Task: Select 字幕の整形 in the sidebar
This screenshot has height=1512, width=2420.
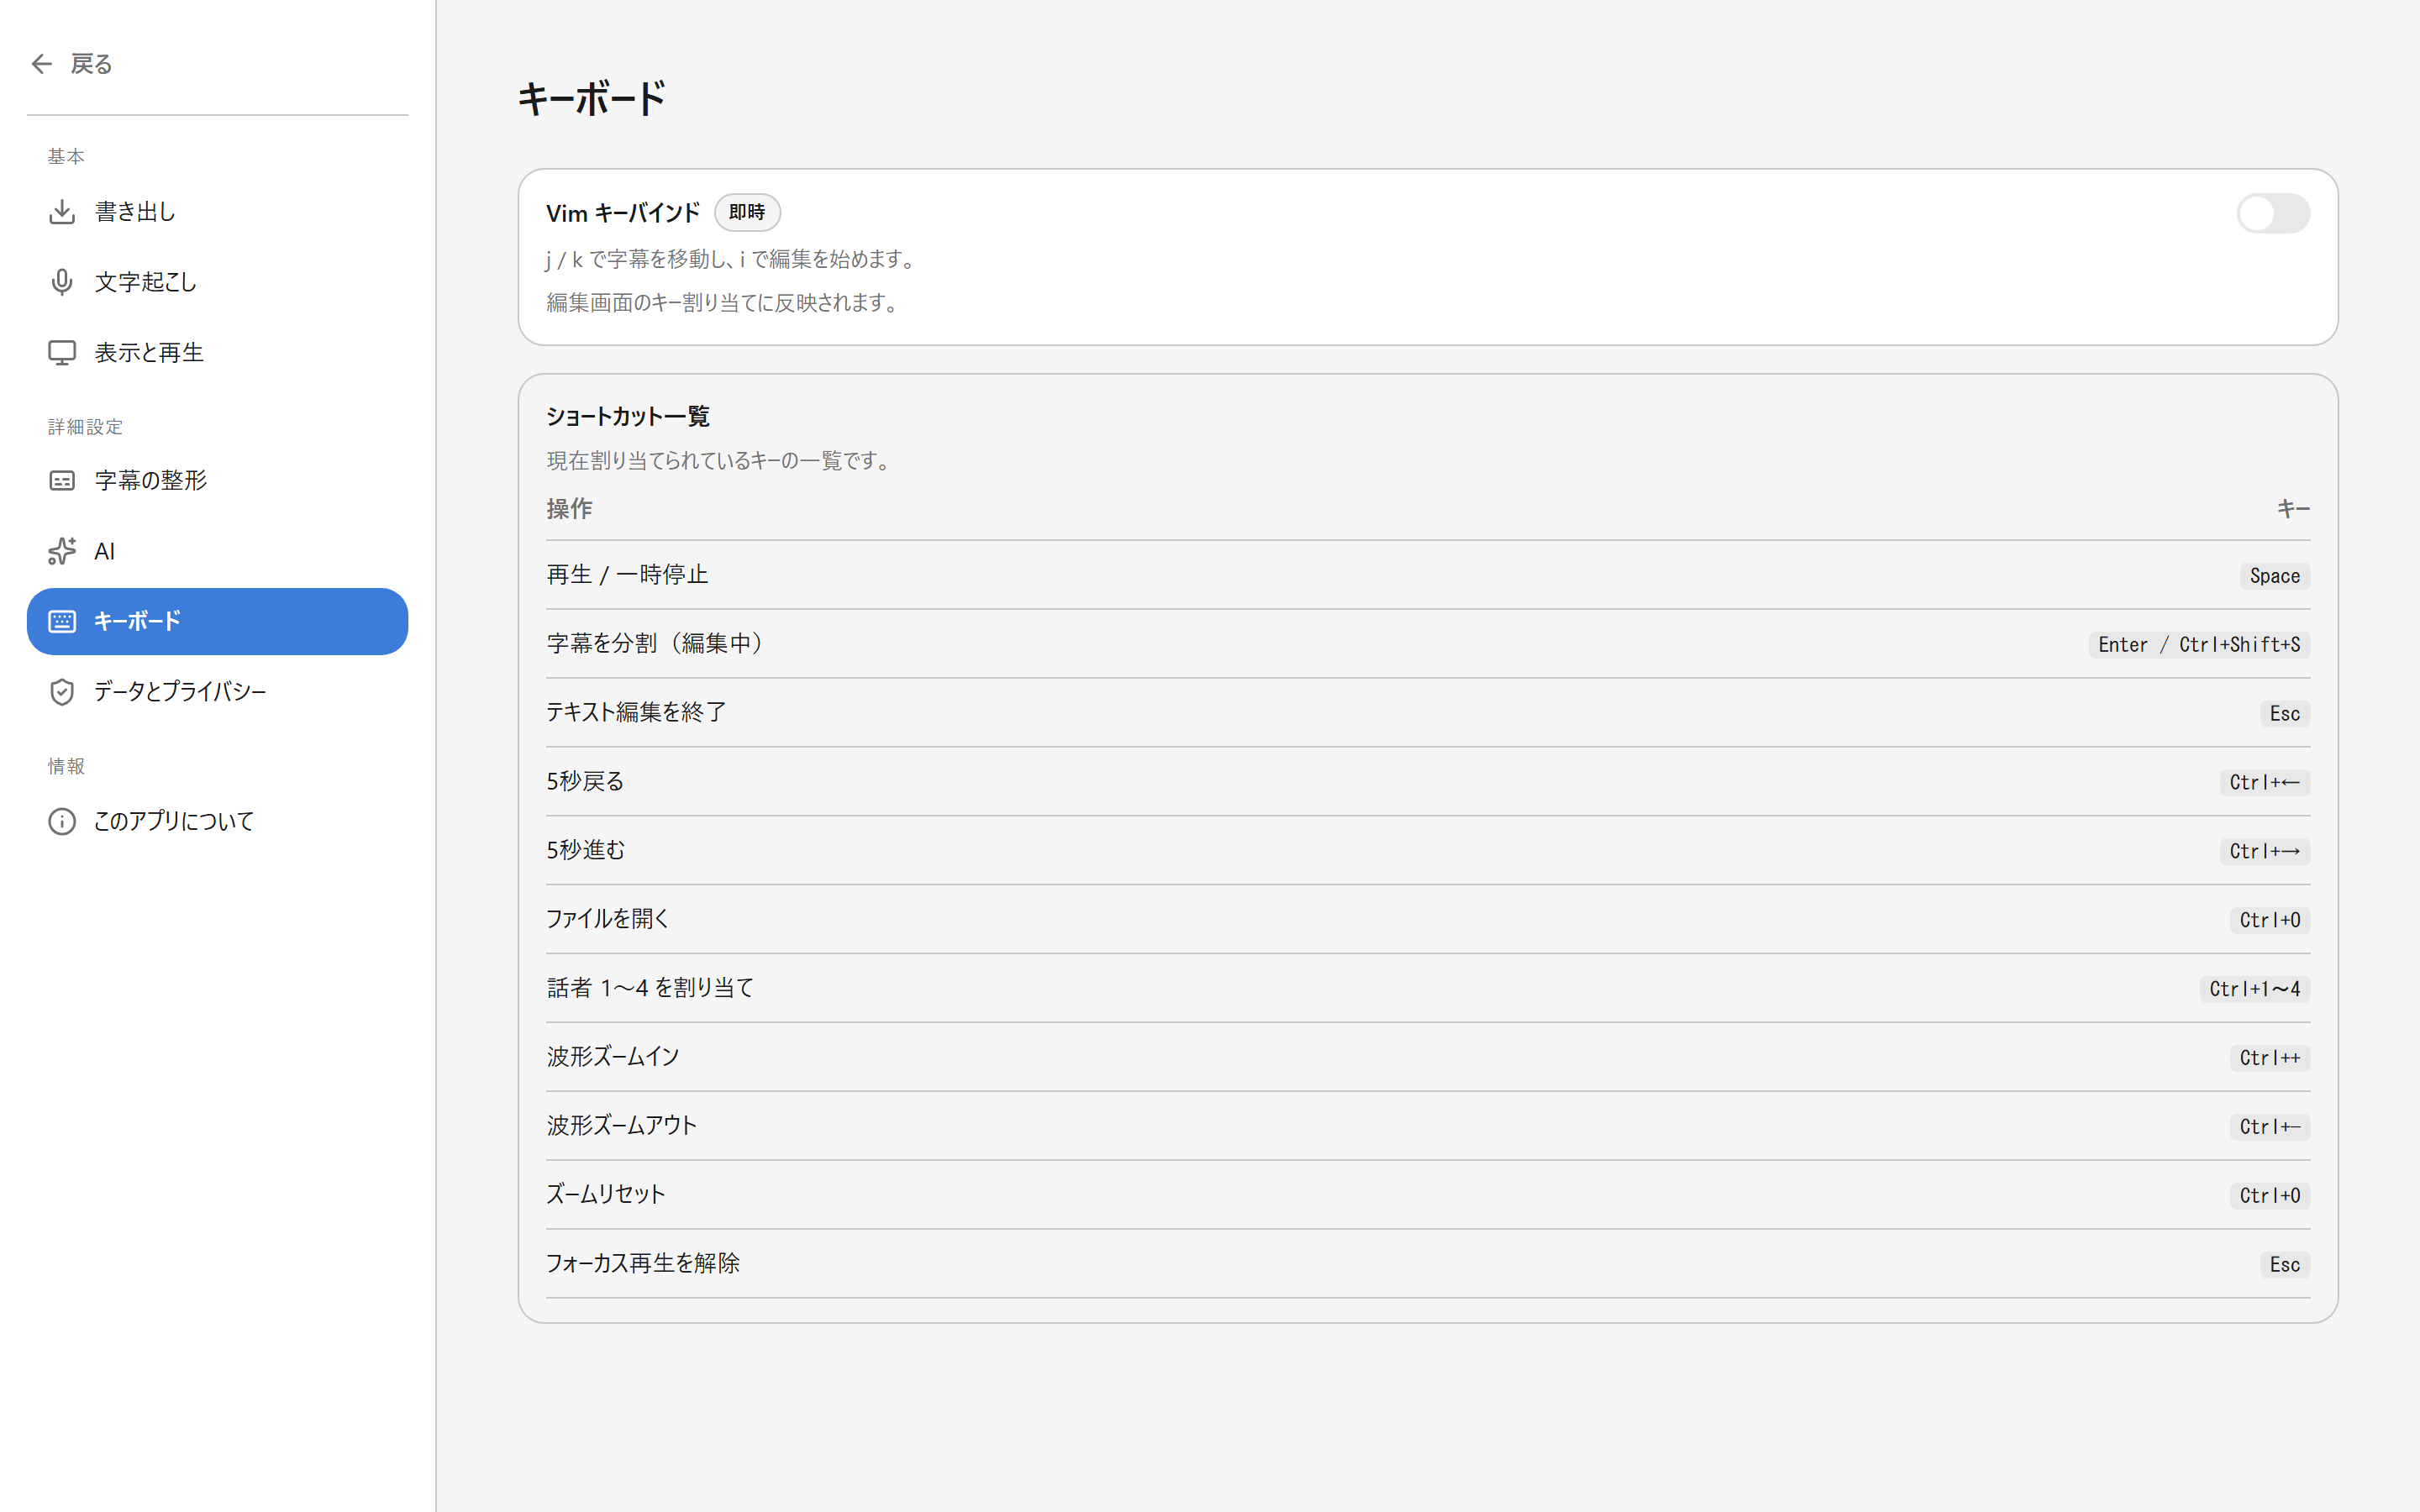Action: point(217,481)
